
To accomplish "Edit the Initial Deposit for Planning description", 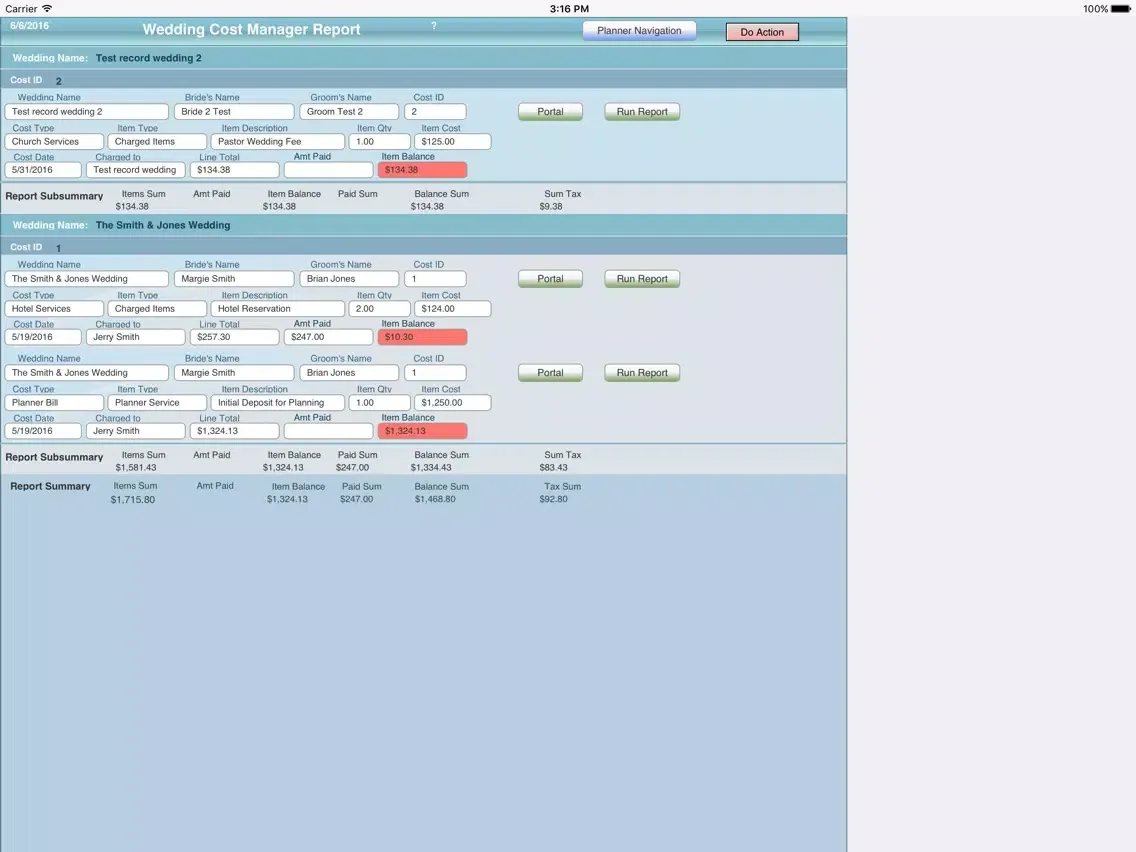I will 277,402.
